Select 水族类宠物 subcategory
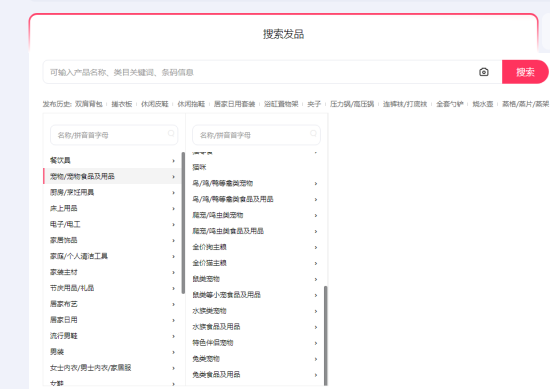Viewport: 550px width, 389px height. (255, 311)
